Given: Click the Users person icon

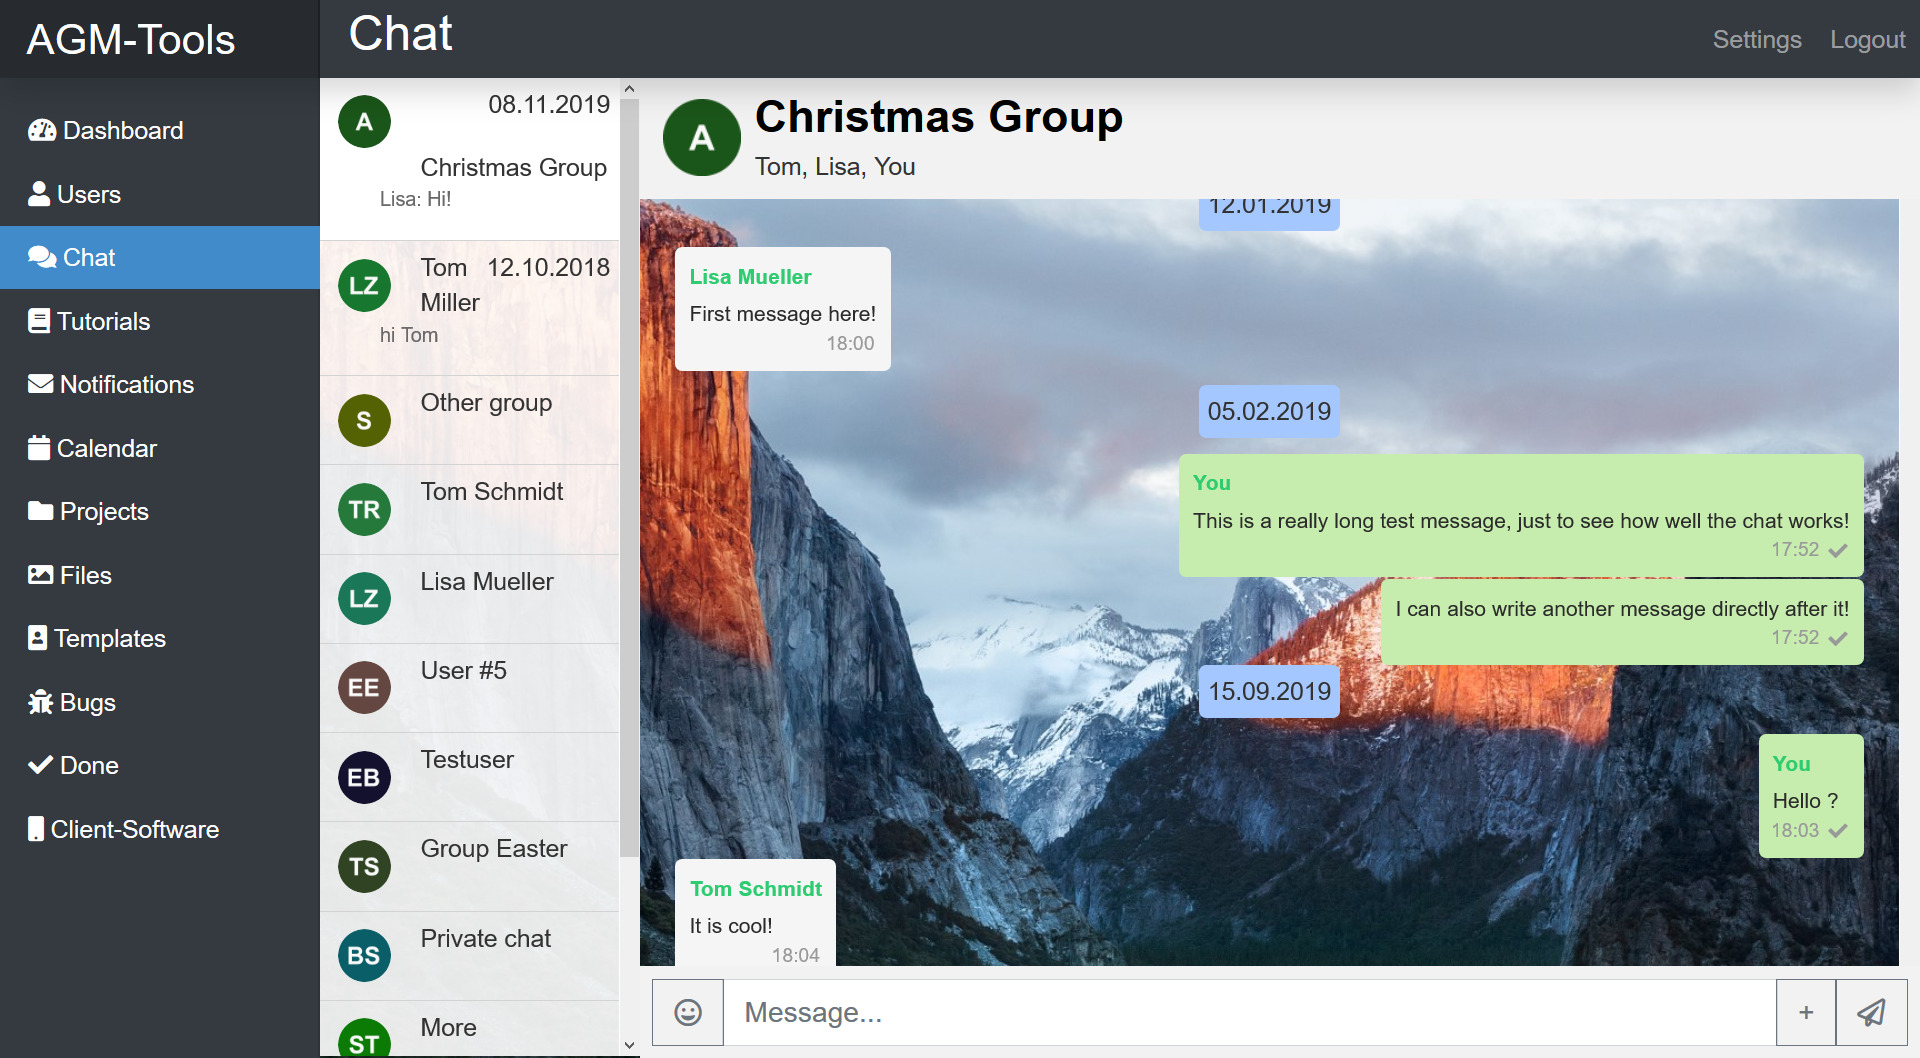Looking at the screenshot, I should [39, 194].
